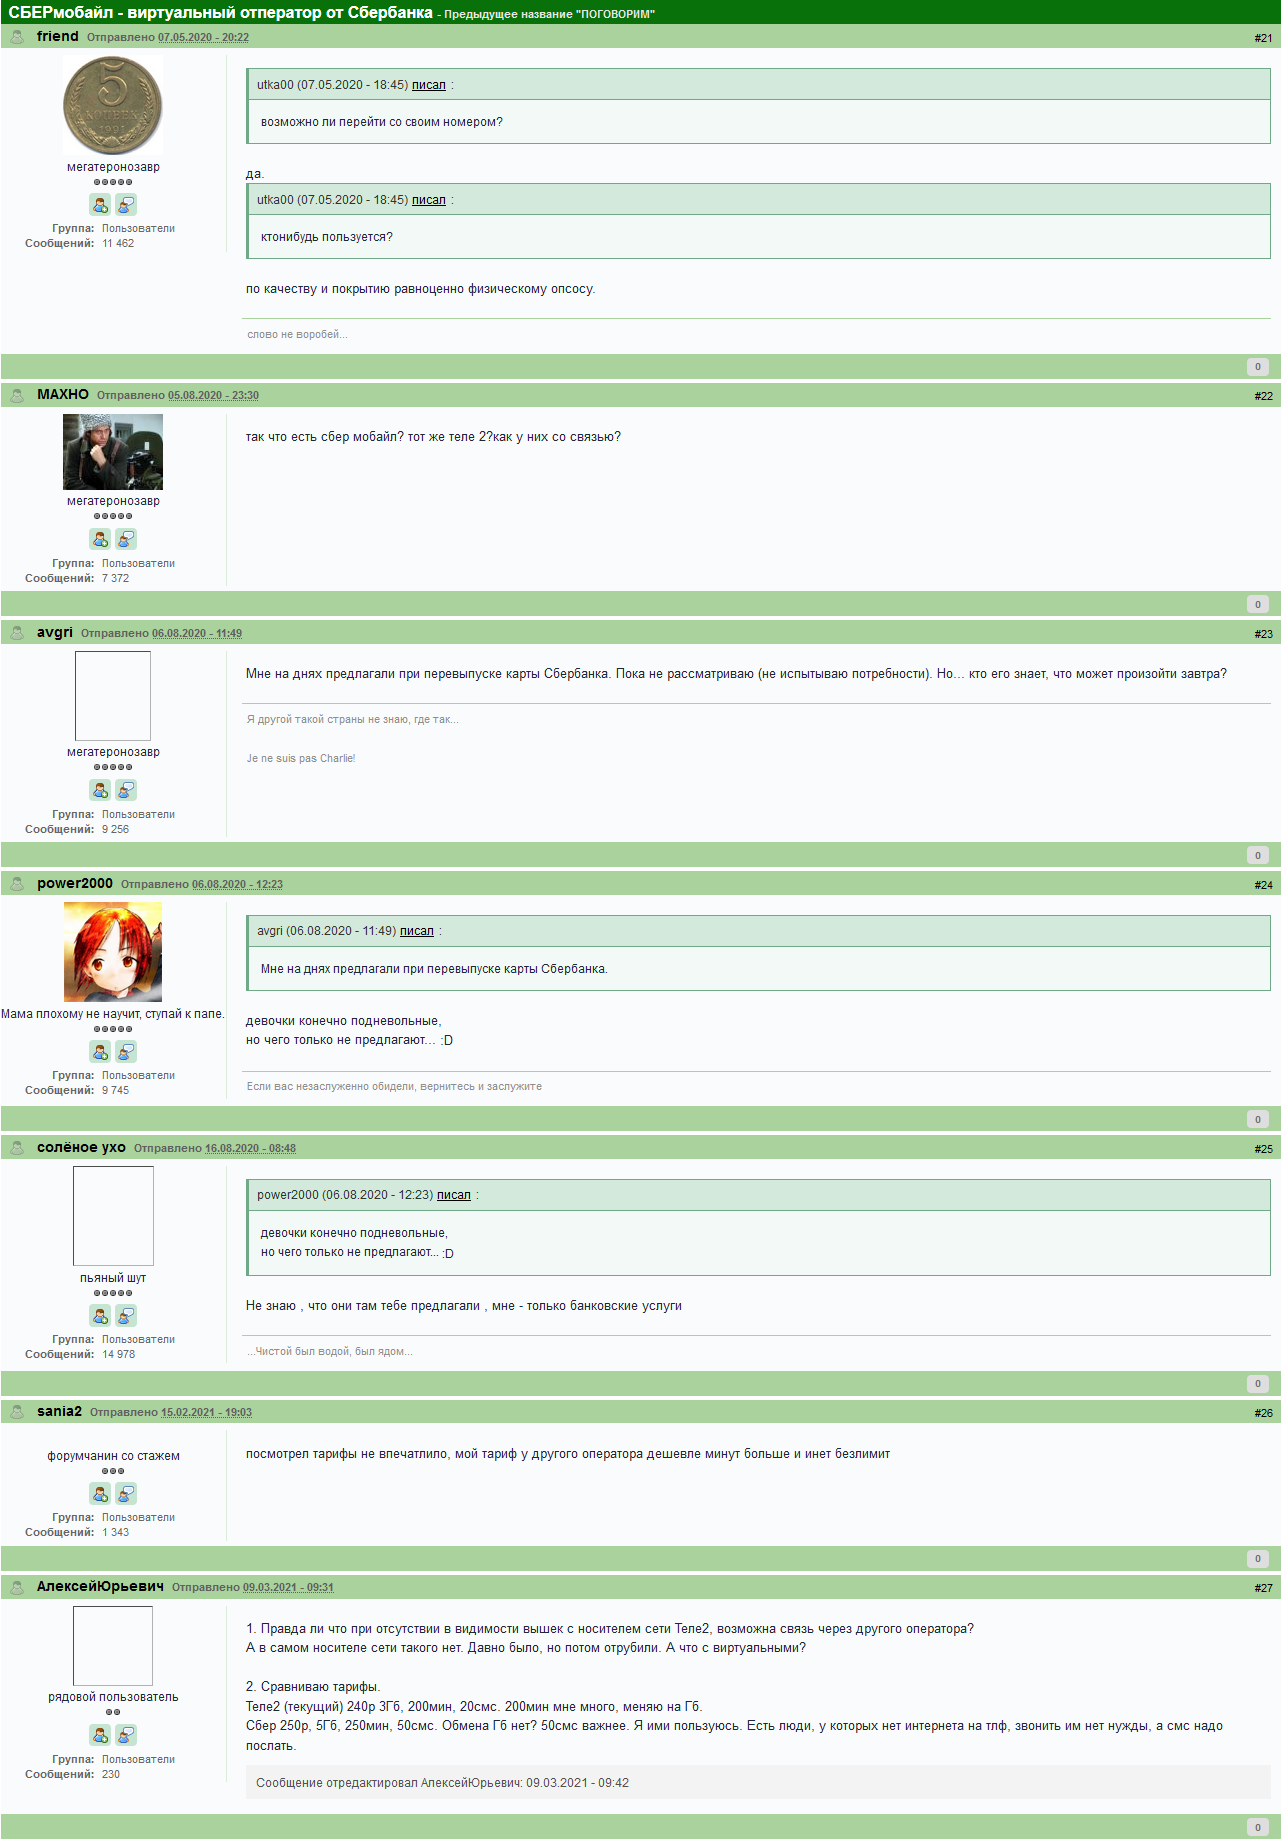Open power2000's anime avatar image

113,952
